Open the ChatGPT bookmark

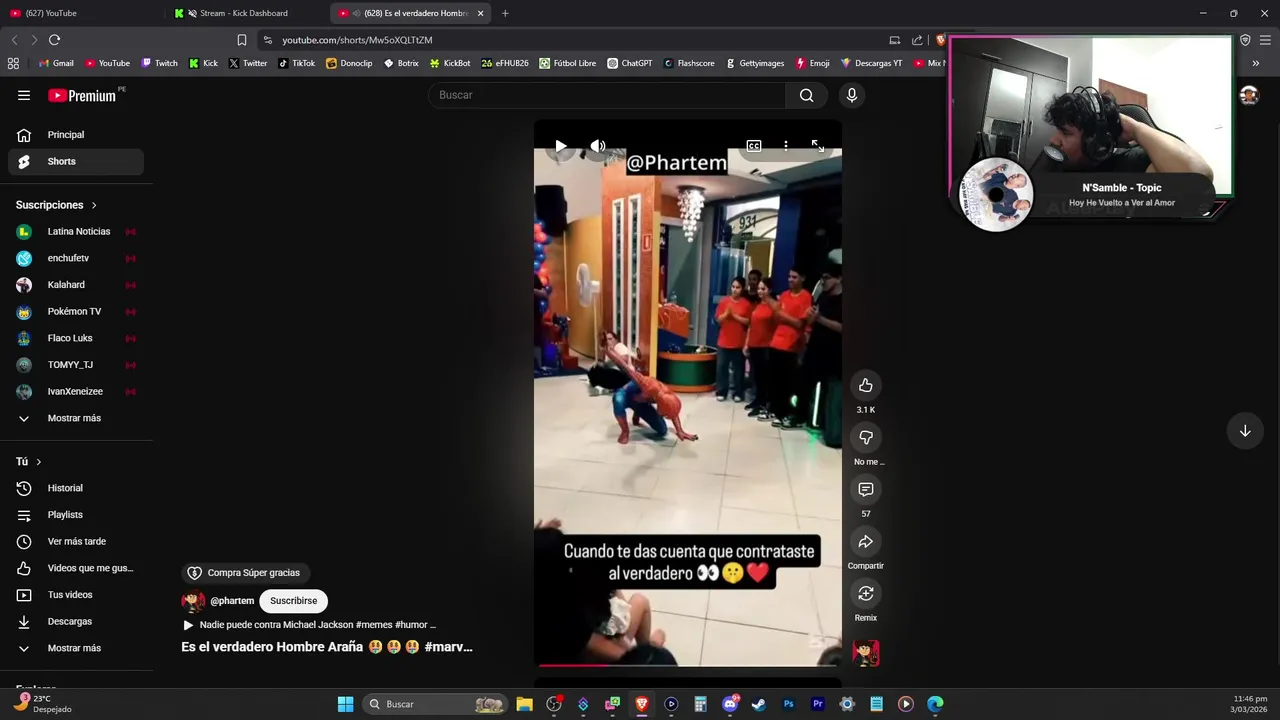(630, 63)
